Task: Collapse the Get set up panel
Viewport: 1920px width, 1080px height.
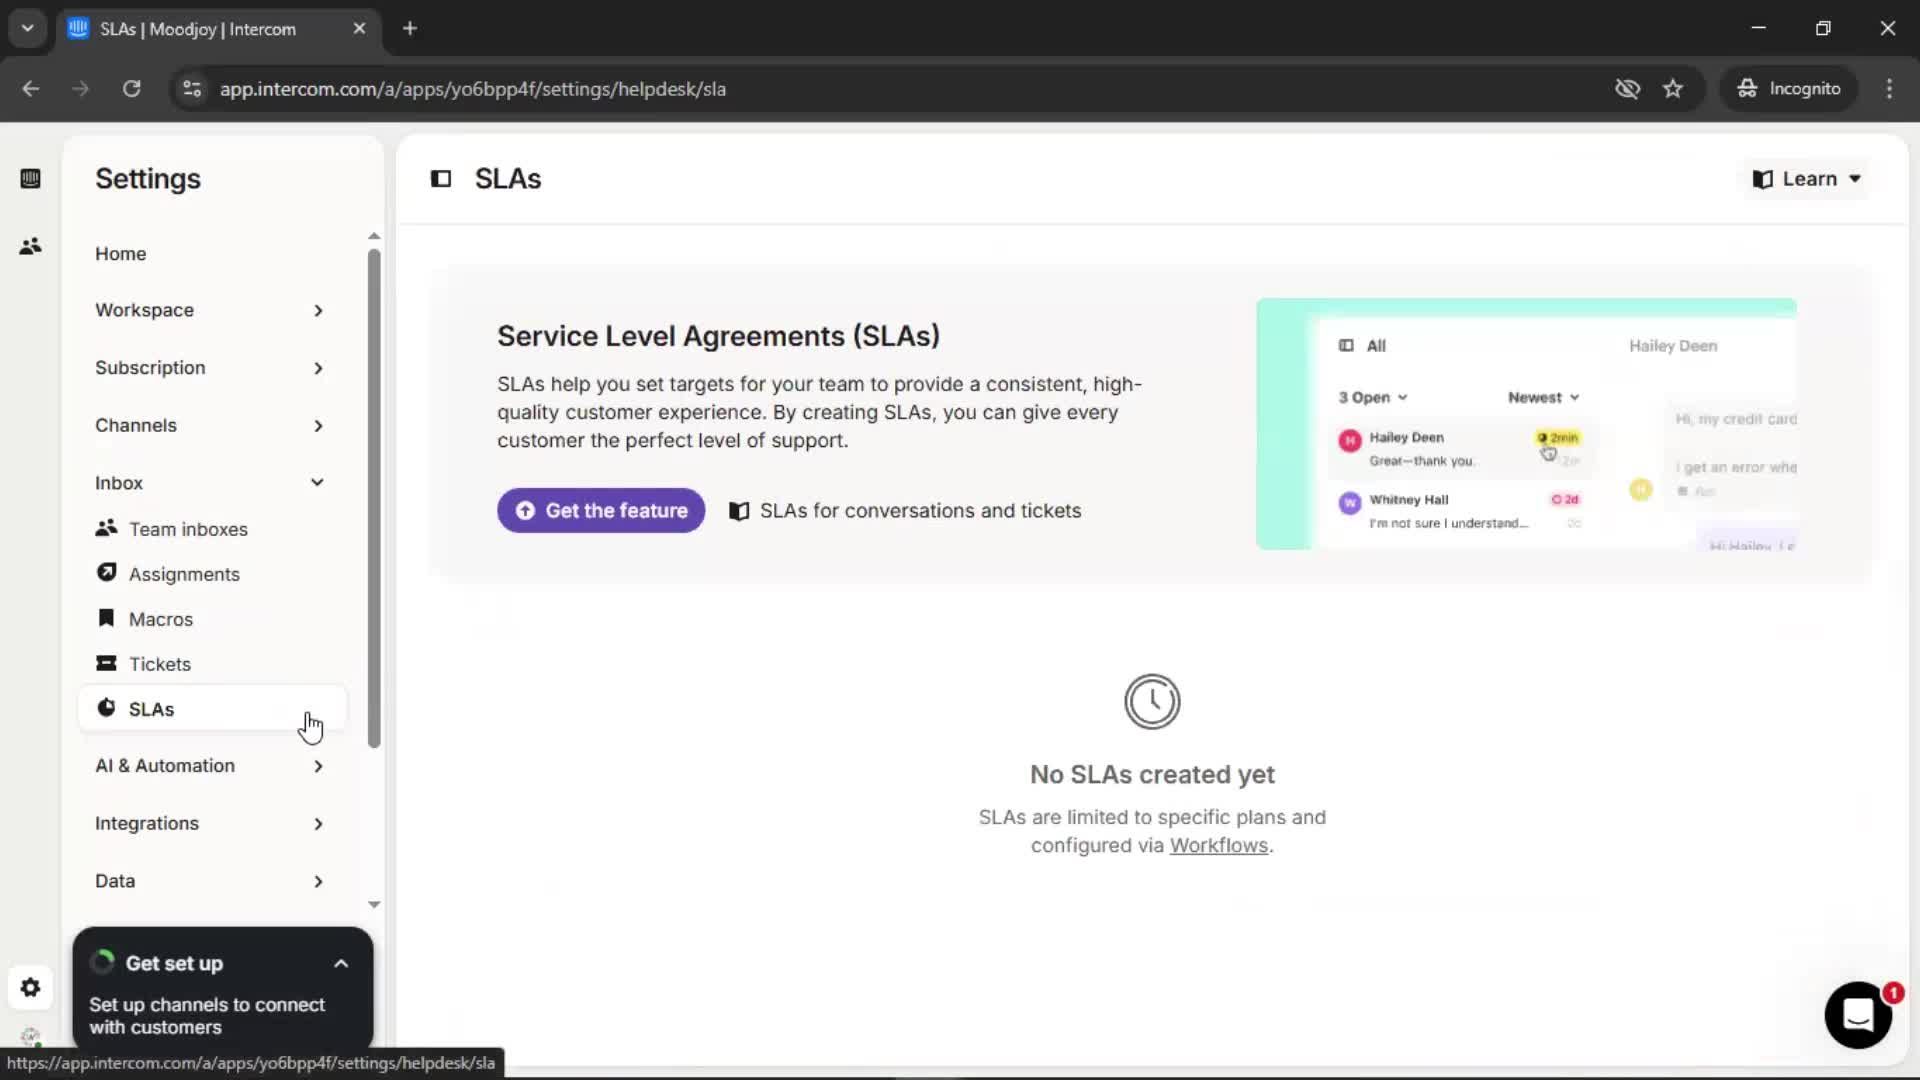Action: [x=341, y=964]
